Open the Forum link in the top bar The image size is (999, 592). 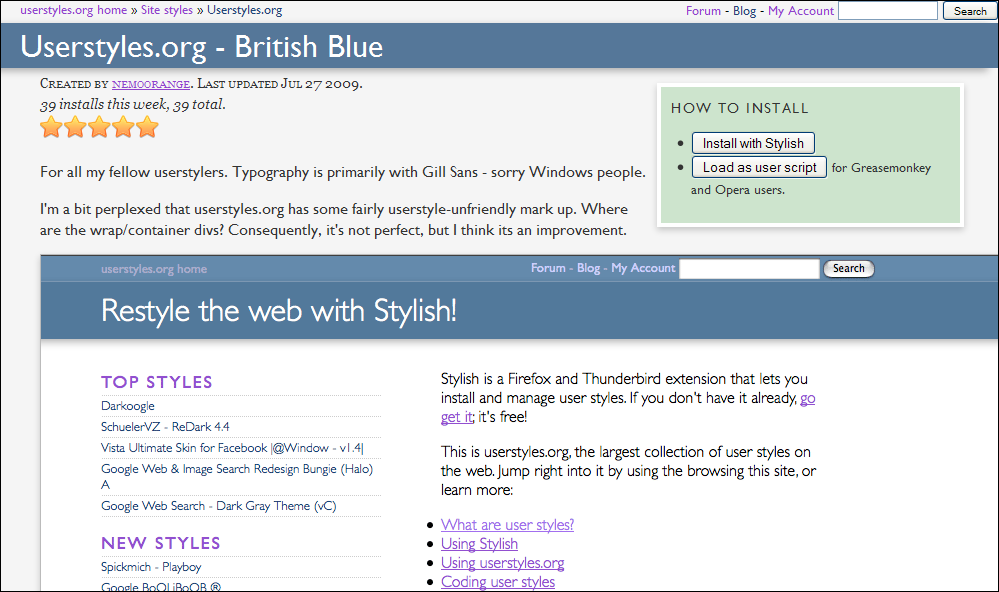click(x=703, y=11)
